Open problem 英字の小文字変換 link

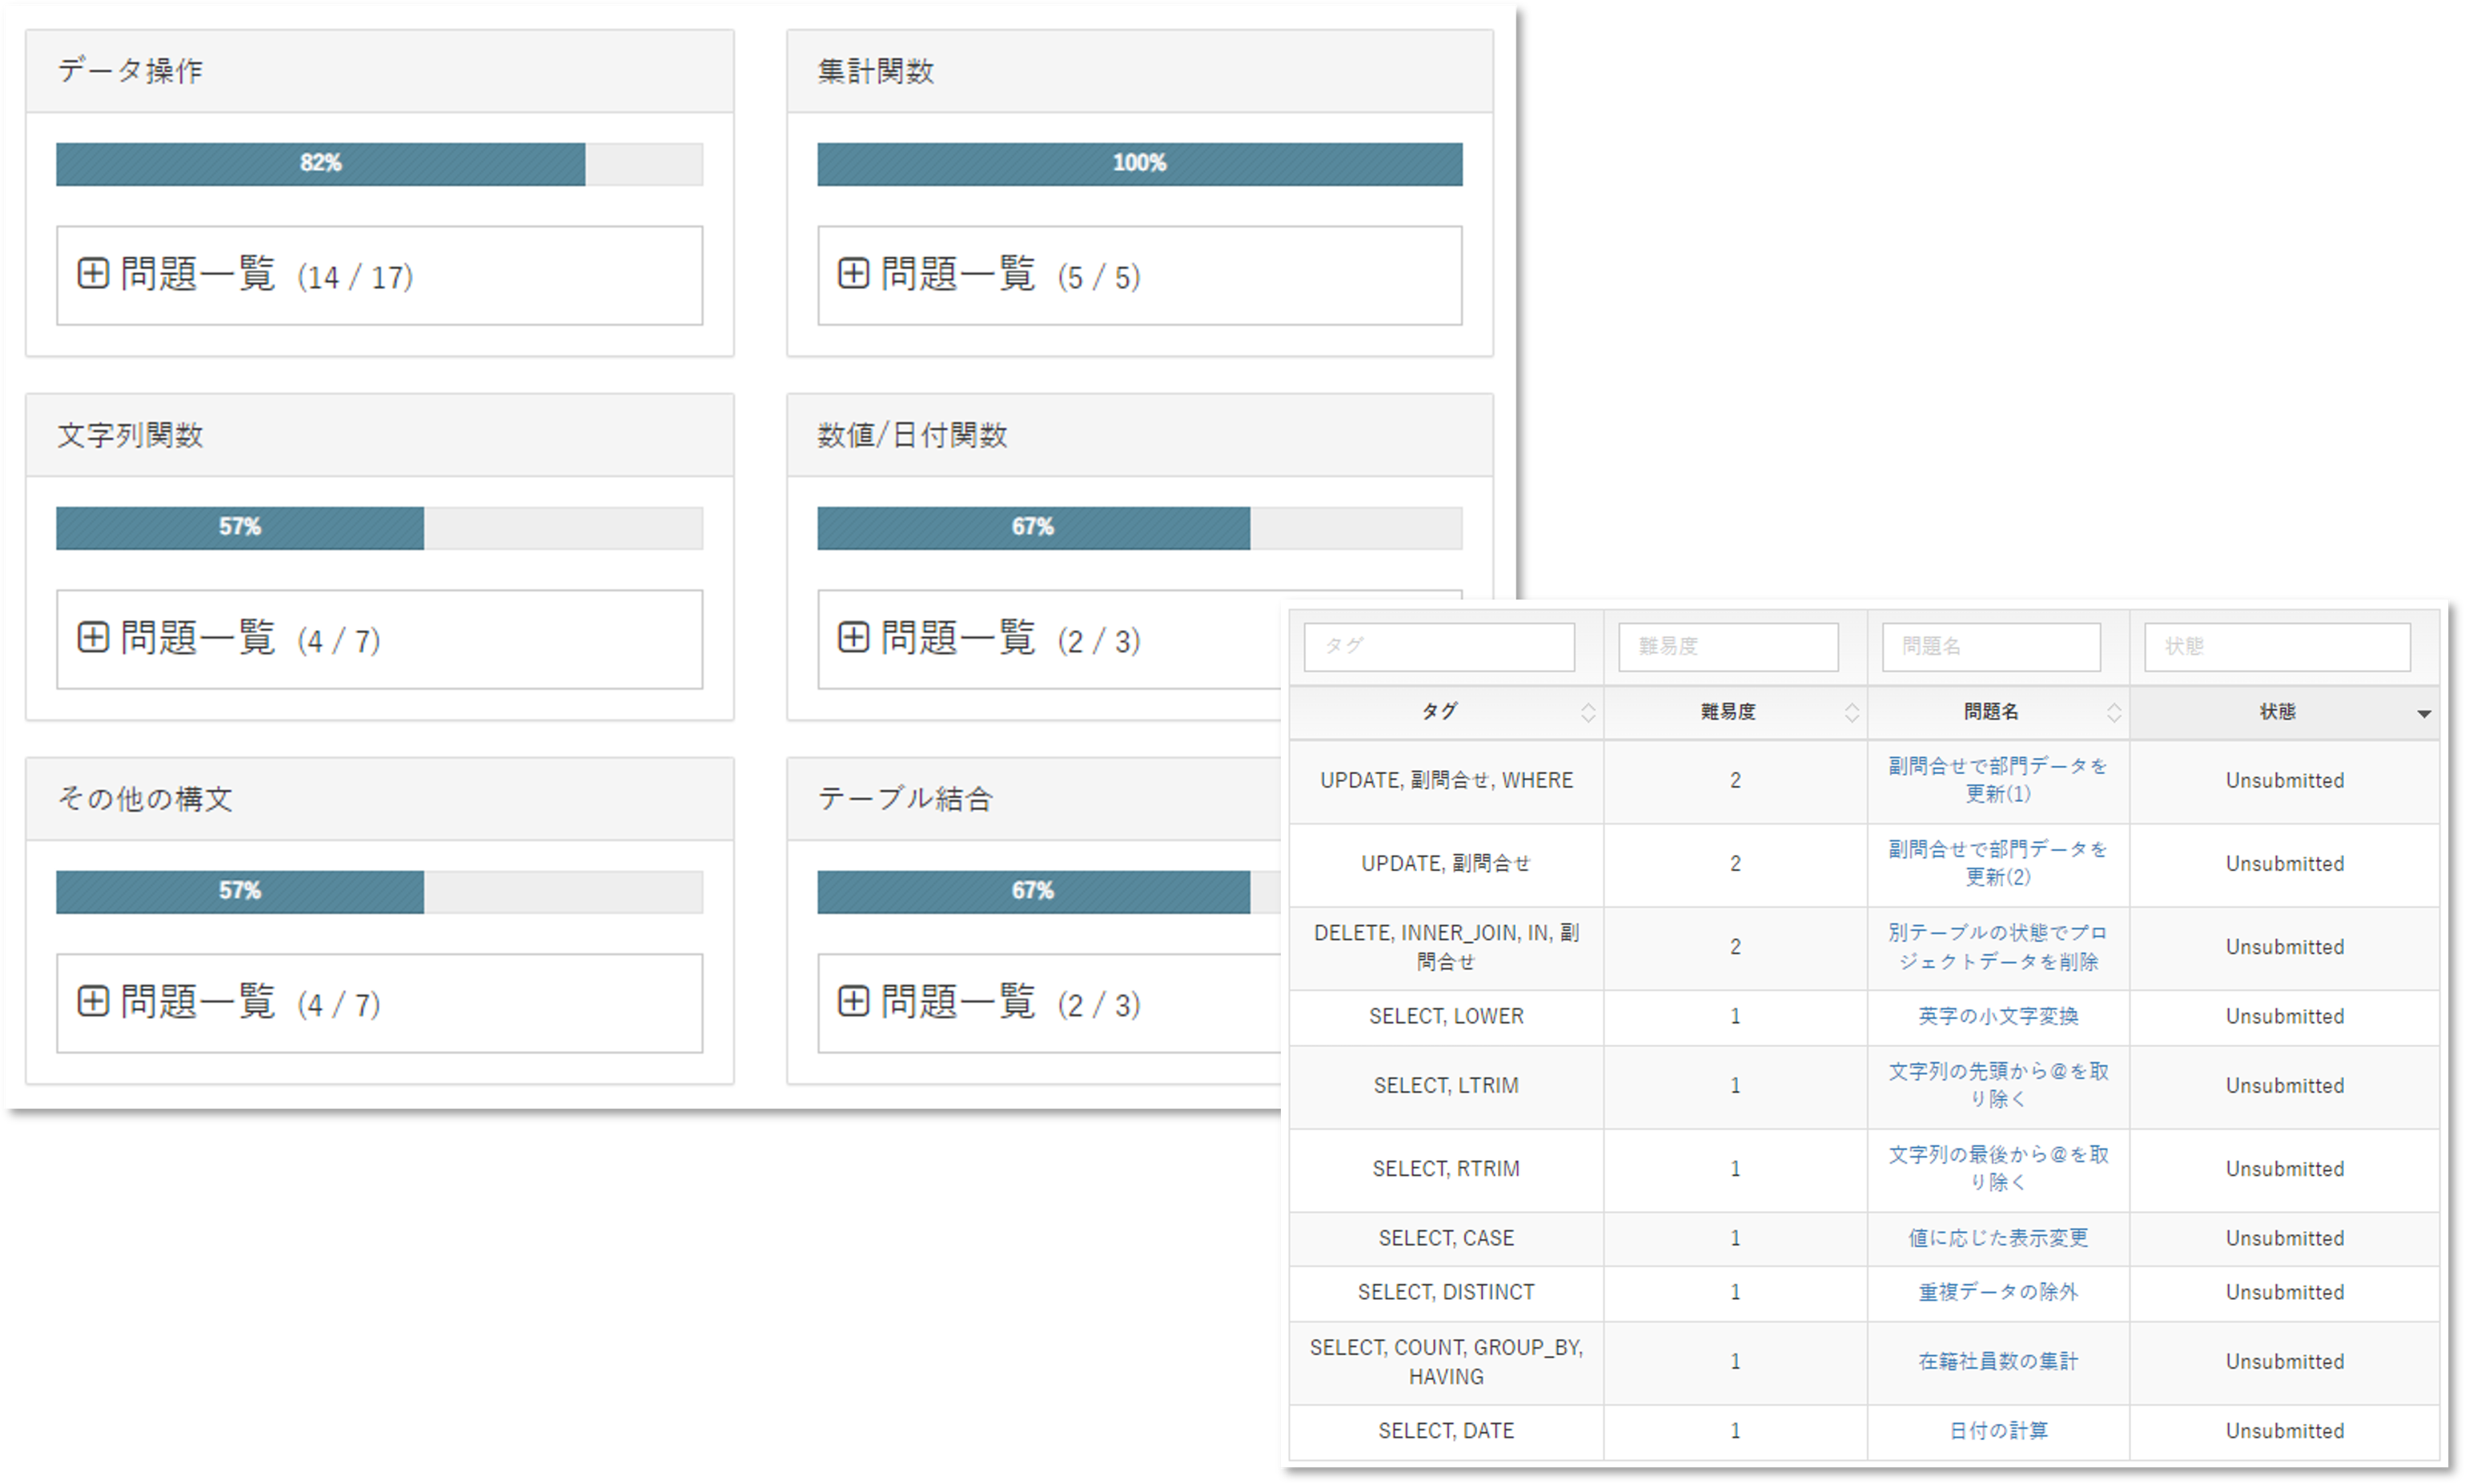click(x=1998, y=1016)
